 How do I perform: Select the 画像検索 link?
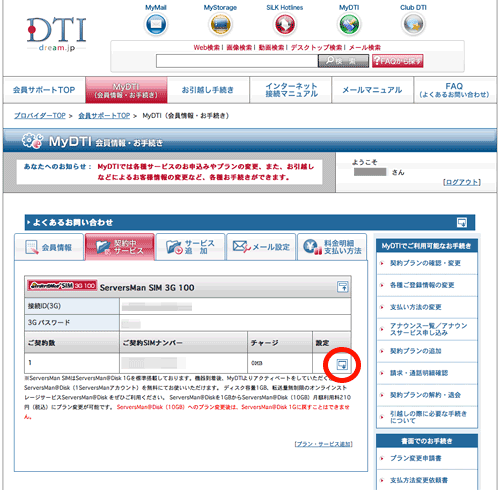pyautogui.click(x=239, y=47)
